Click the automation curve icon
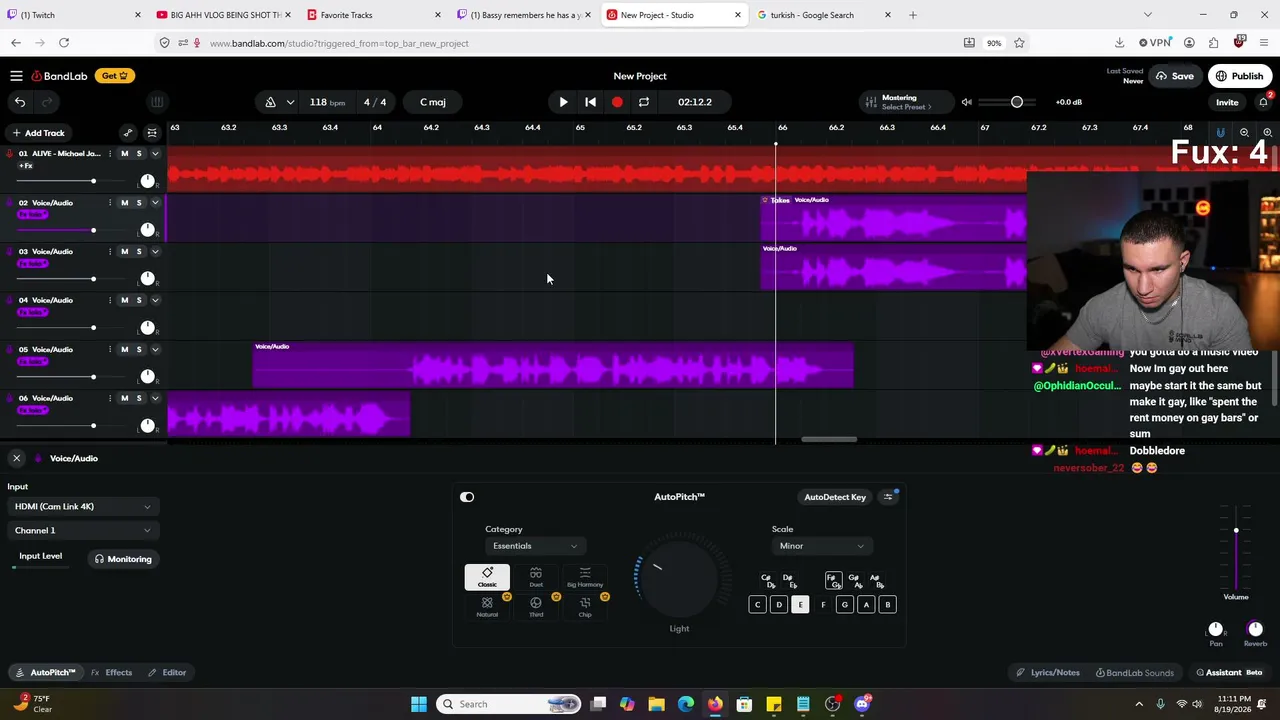 [x=127, y=133]
